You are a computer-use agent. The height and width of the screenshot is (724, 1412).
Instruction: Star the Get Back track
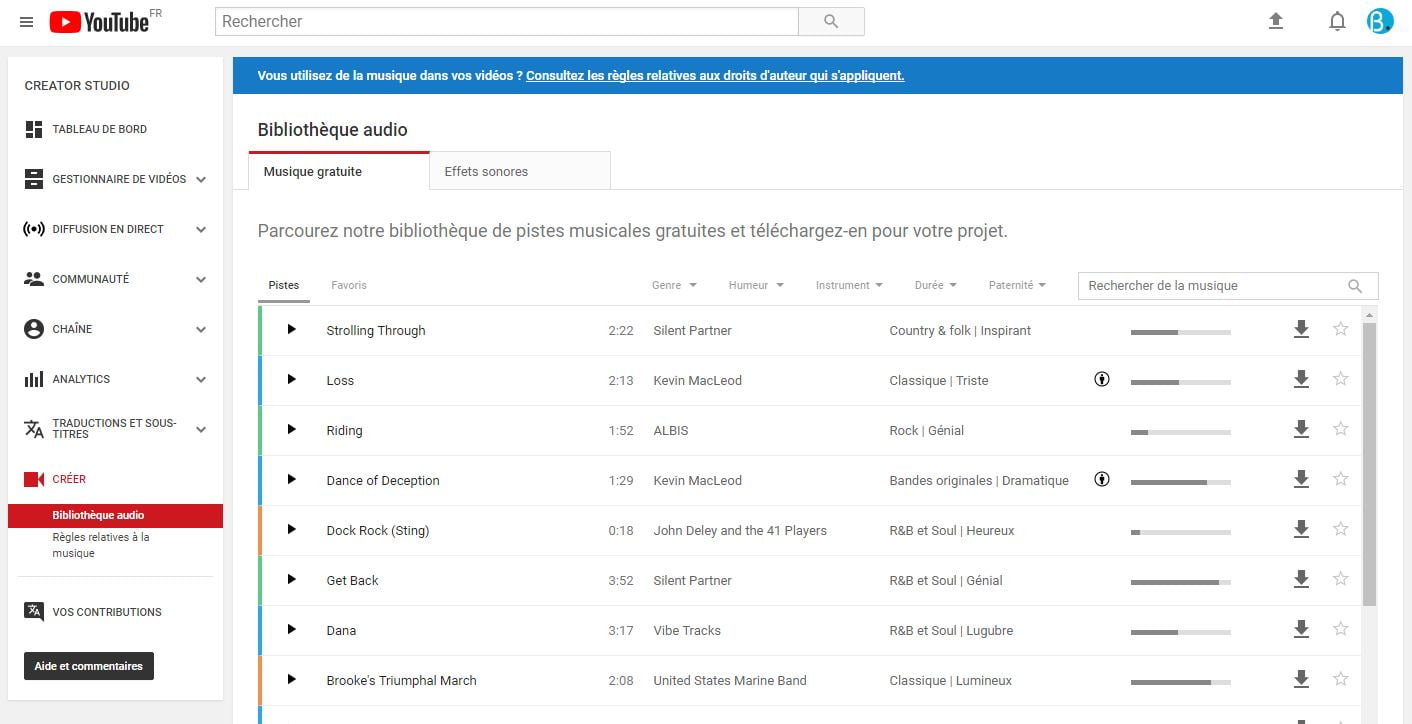1341,579
